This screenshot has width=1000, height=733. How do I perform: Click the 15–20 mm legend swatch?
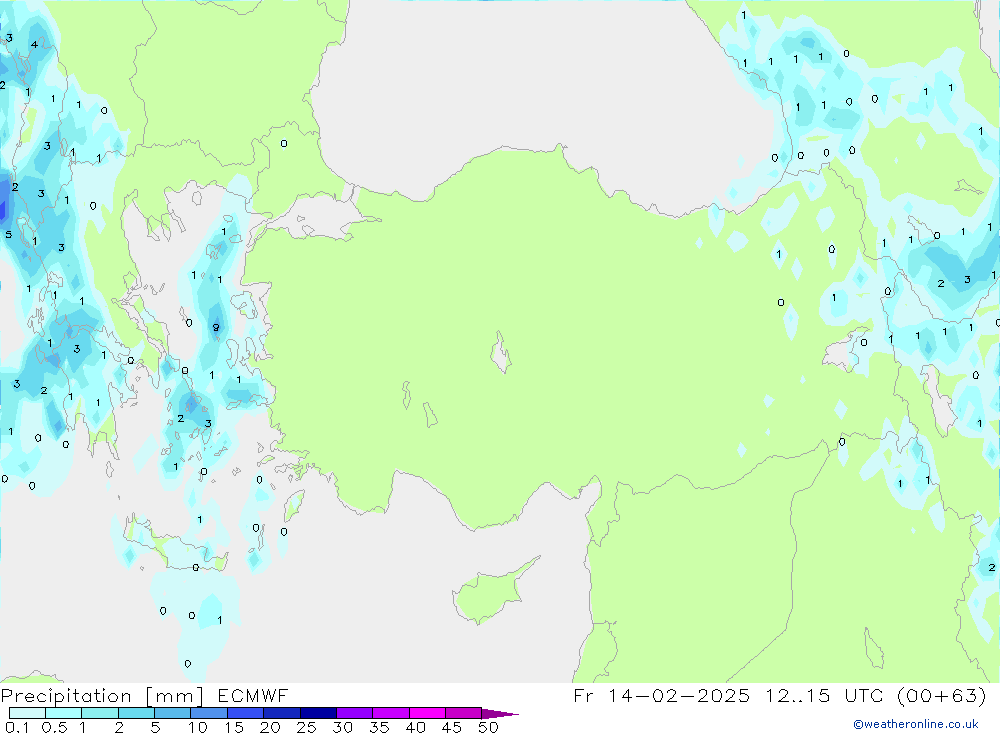click(245, 713)
